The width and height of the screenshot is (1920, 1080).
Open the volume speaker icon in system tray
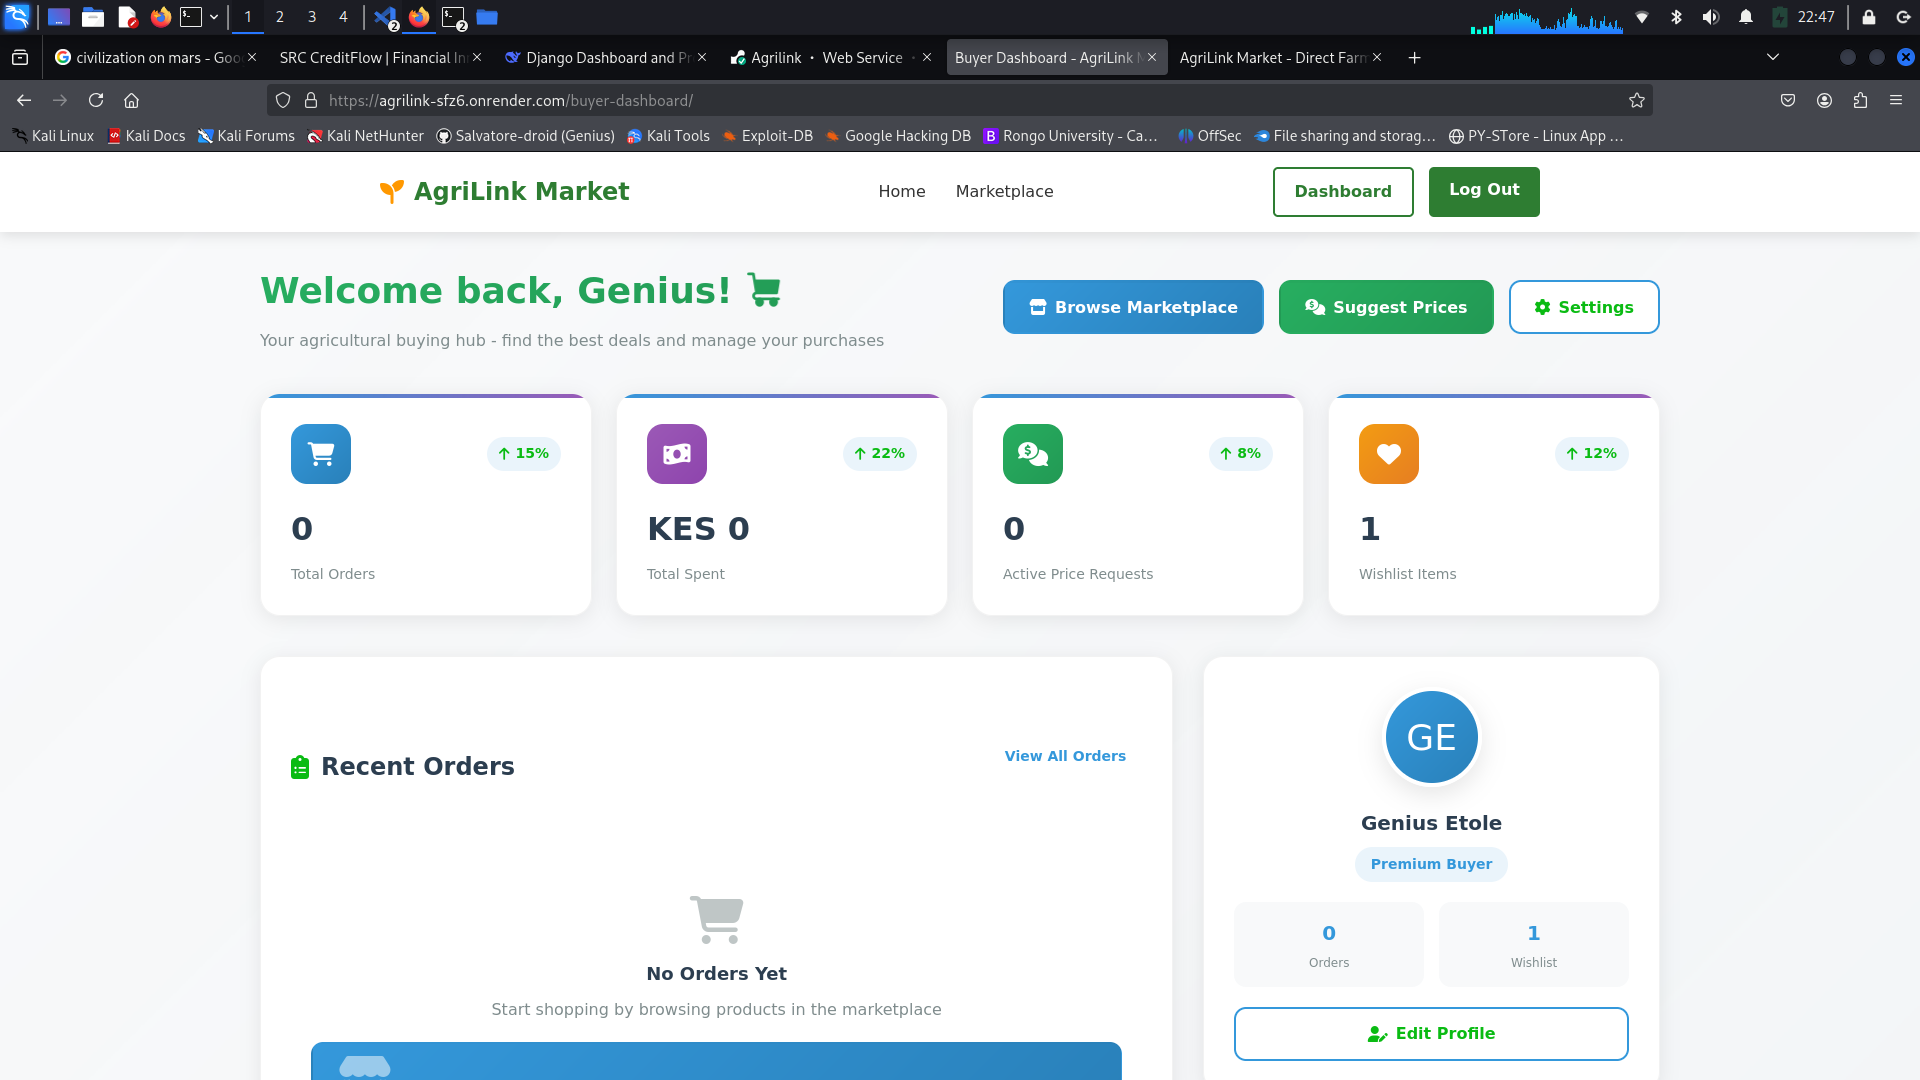(1711, 17)
